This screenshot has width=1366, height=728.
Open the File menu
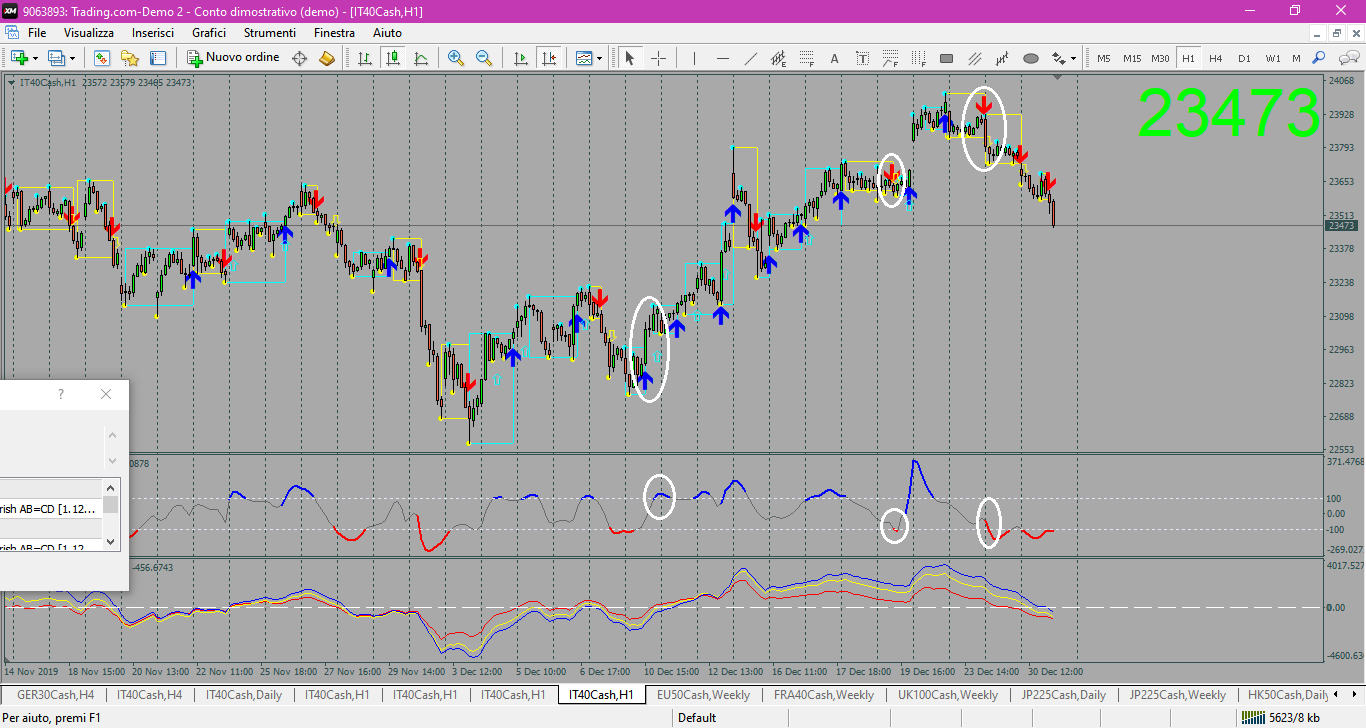37,33
